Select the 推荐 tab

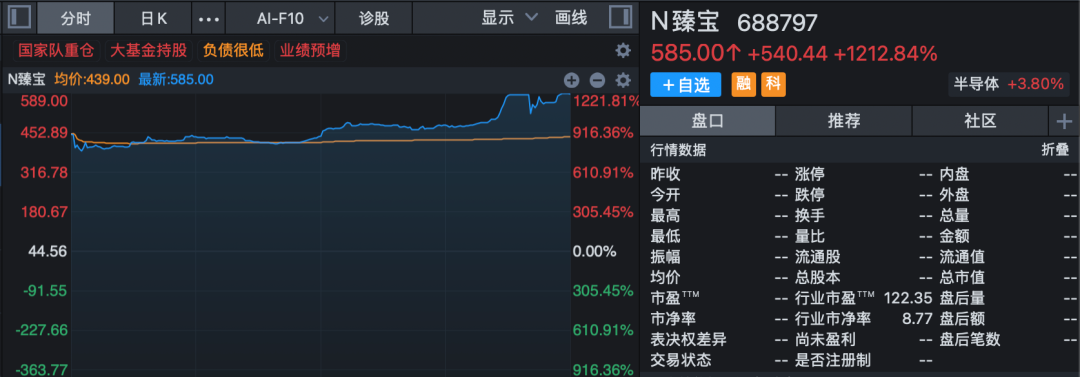(844, 121)
